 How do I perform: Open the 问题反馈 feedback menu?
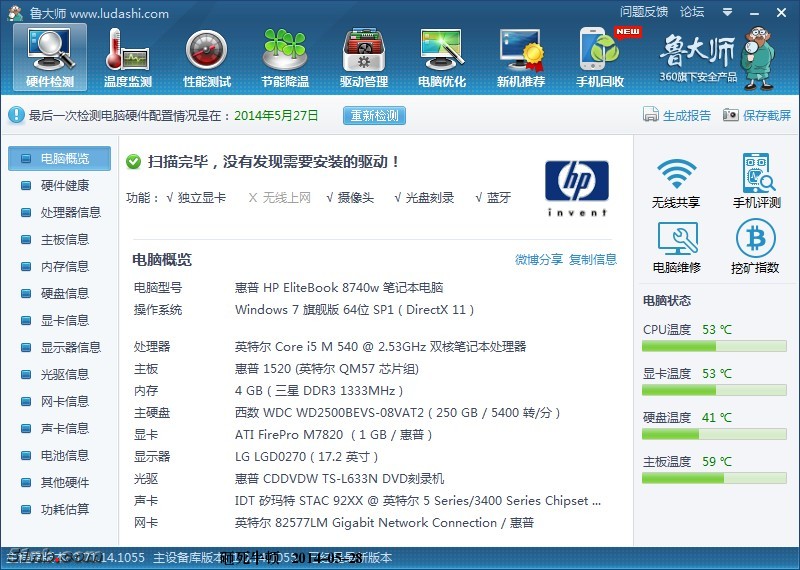(643, 12)
